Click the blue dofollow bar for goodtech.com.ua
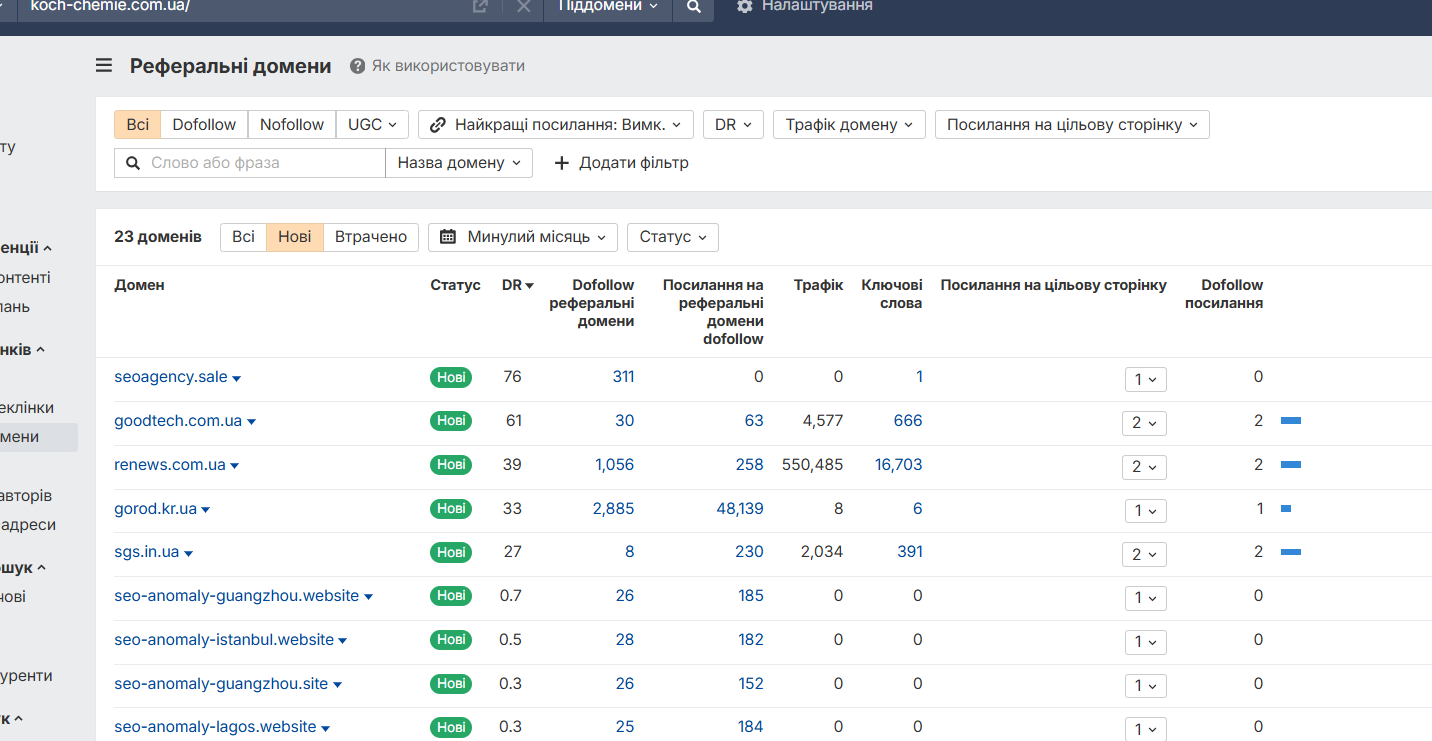 click(x=1290, y=421)
